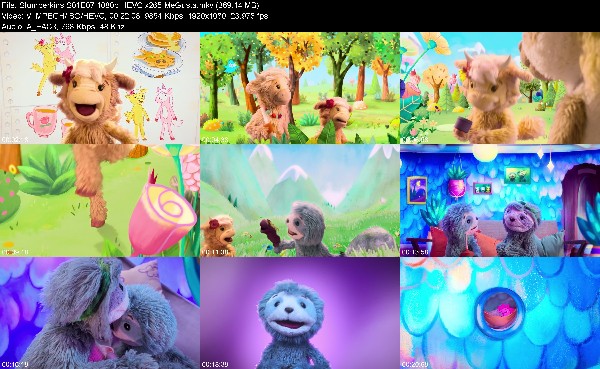Click timestamp on round window thumbnail
The image size is (600, 369).
(415, 364)
